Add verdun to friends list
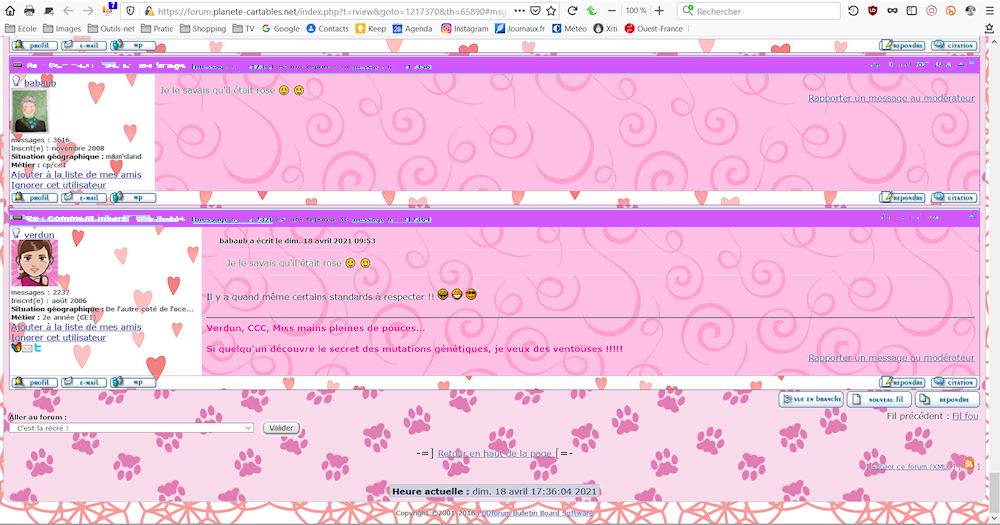This screenshot has height=525, width=1000. (x=76, y=327)
